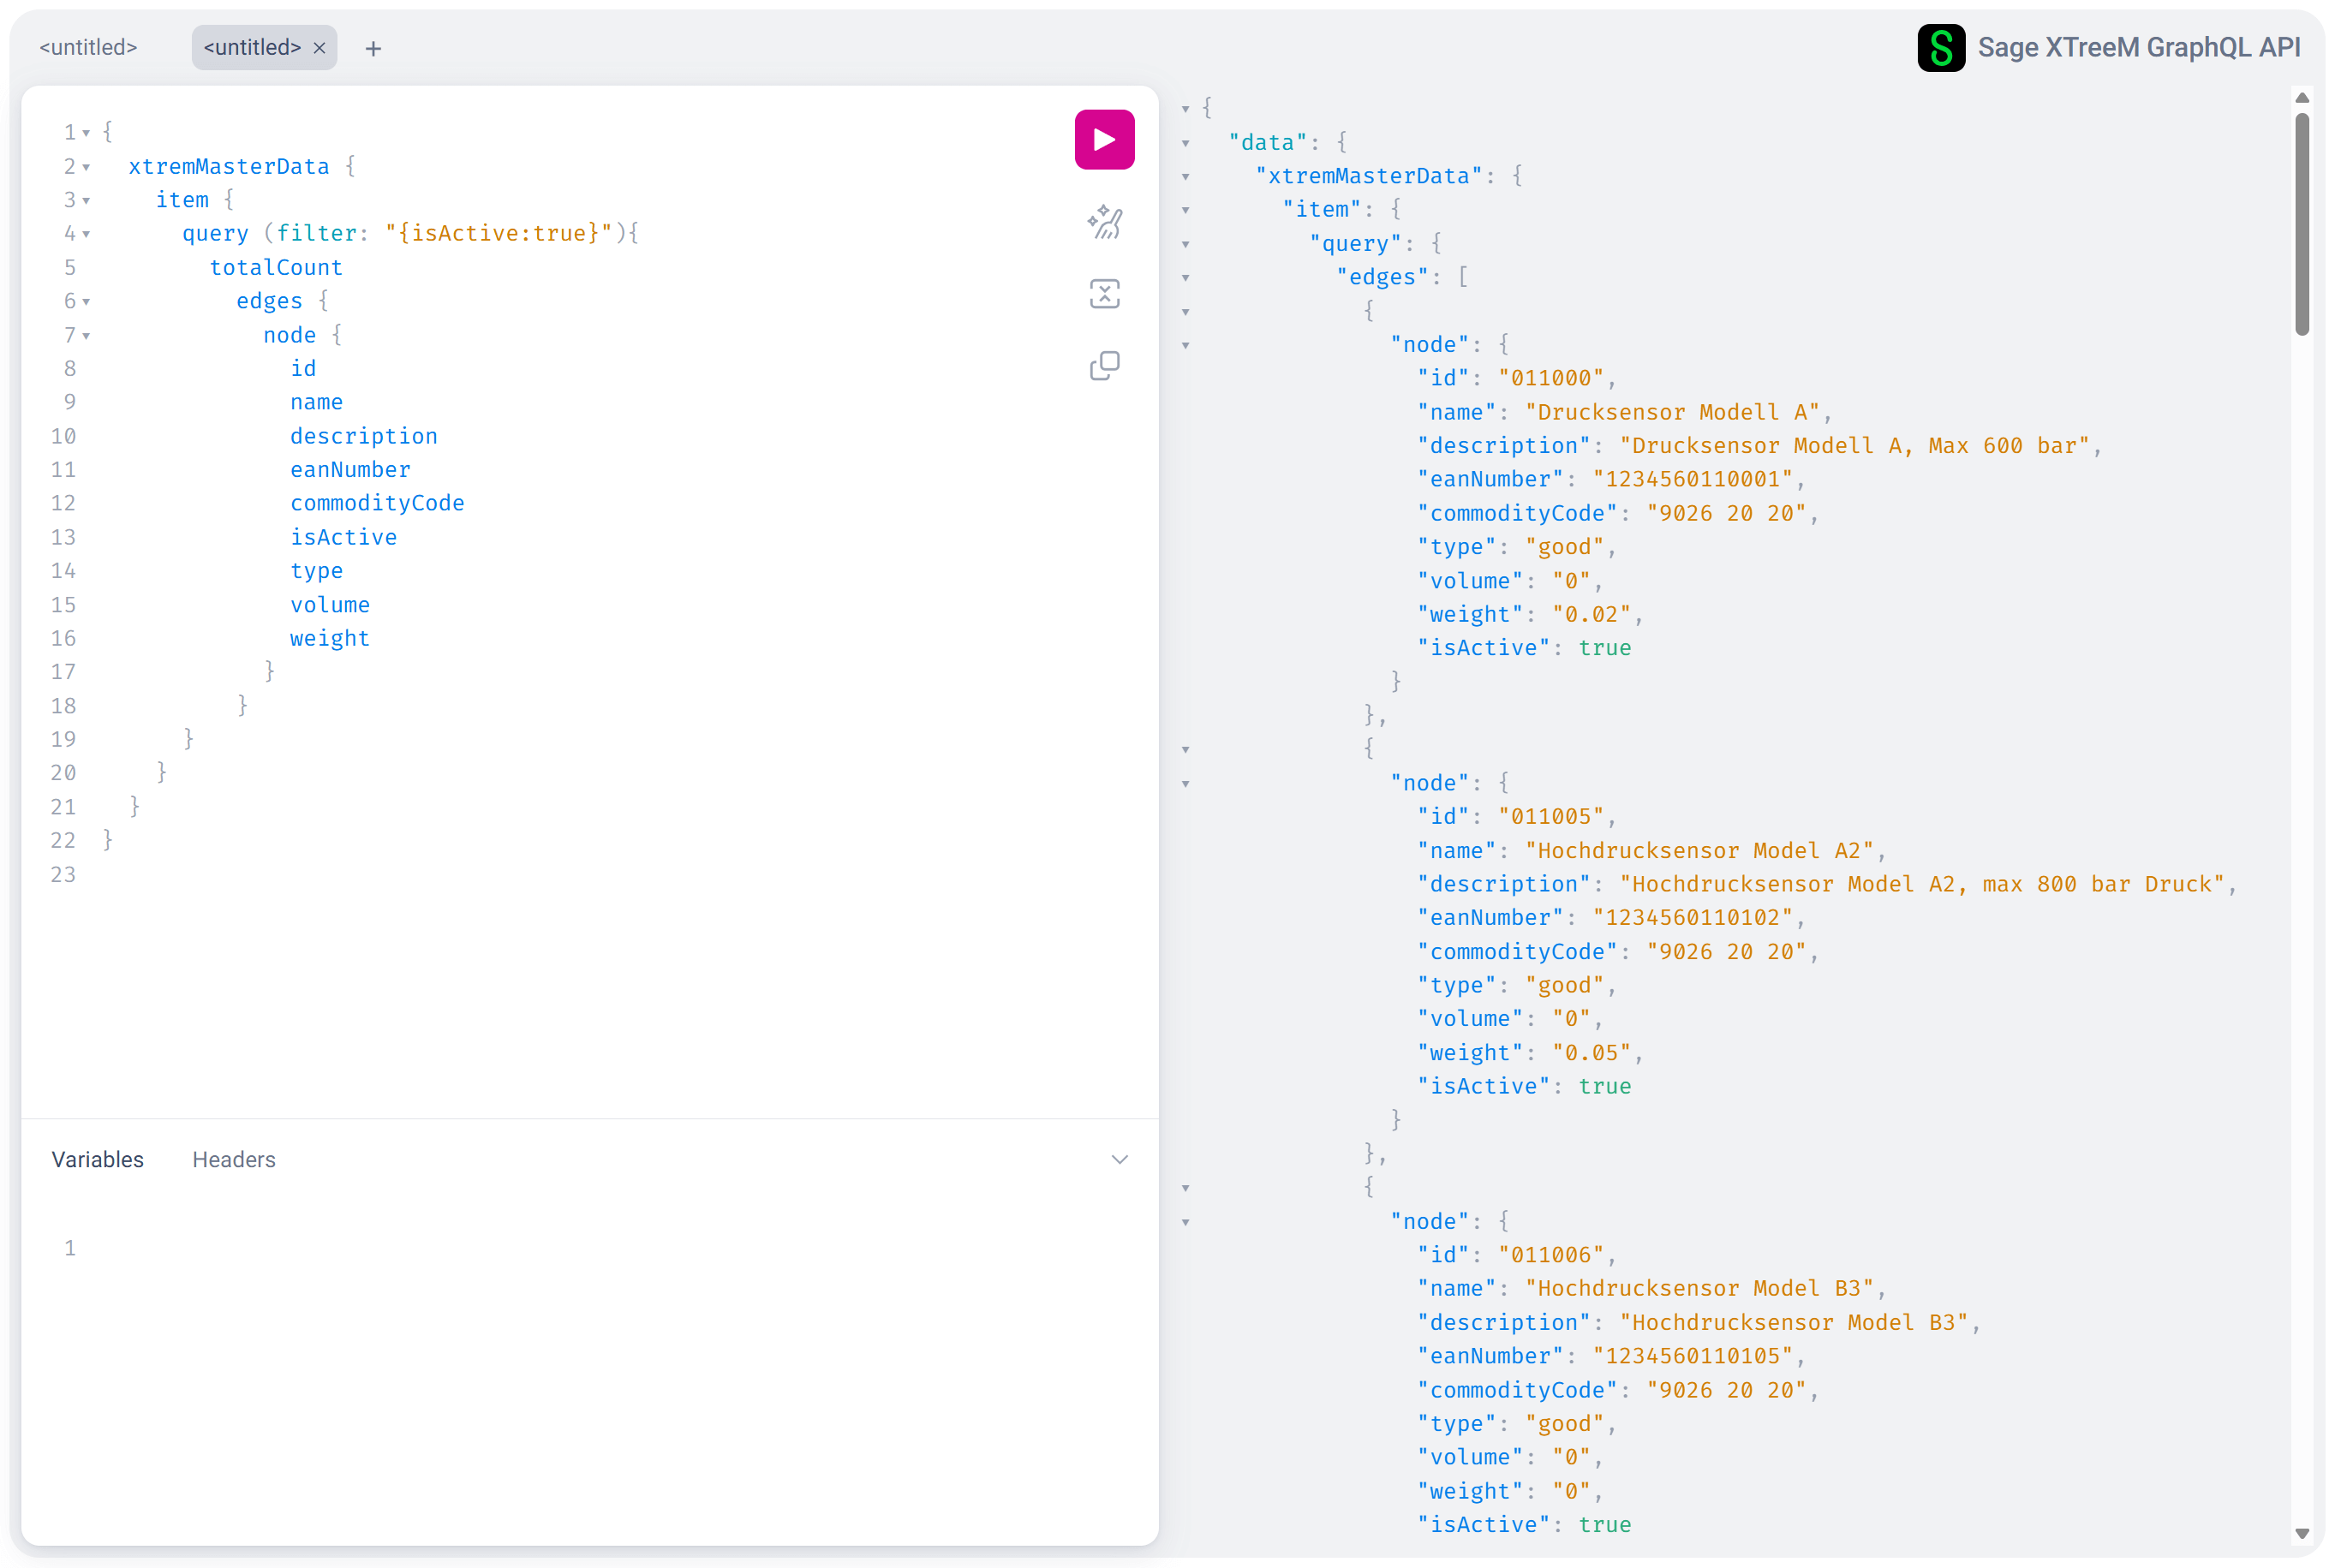2335x1568 pixels.
Task: Click the totalCount field on line 5
Action: (x=276, y=267)
